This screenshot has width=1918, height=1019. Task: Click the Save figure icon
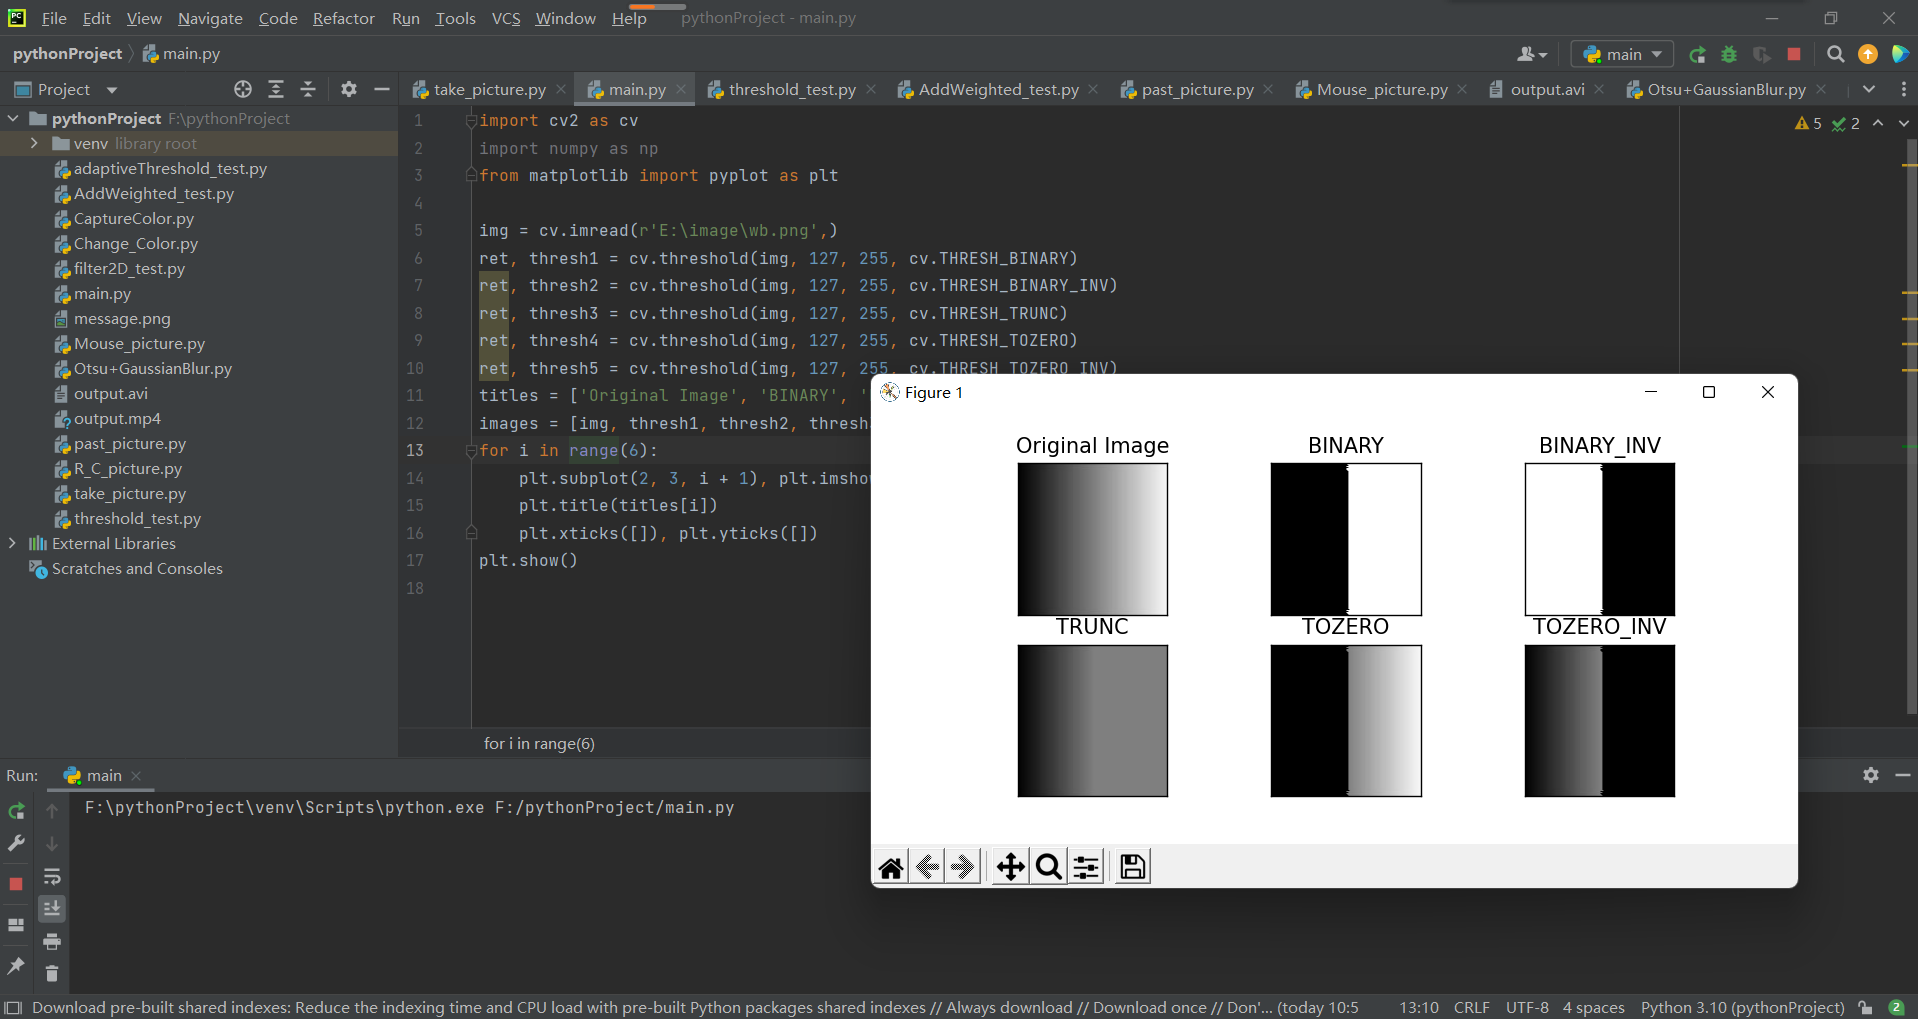pyautogui.click(x=1132, y=867)
